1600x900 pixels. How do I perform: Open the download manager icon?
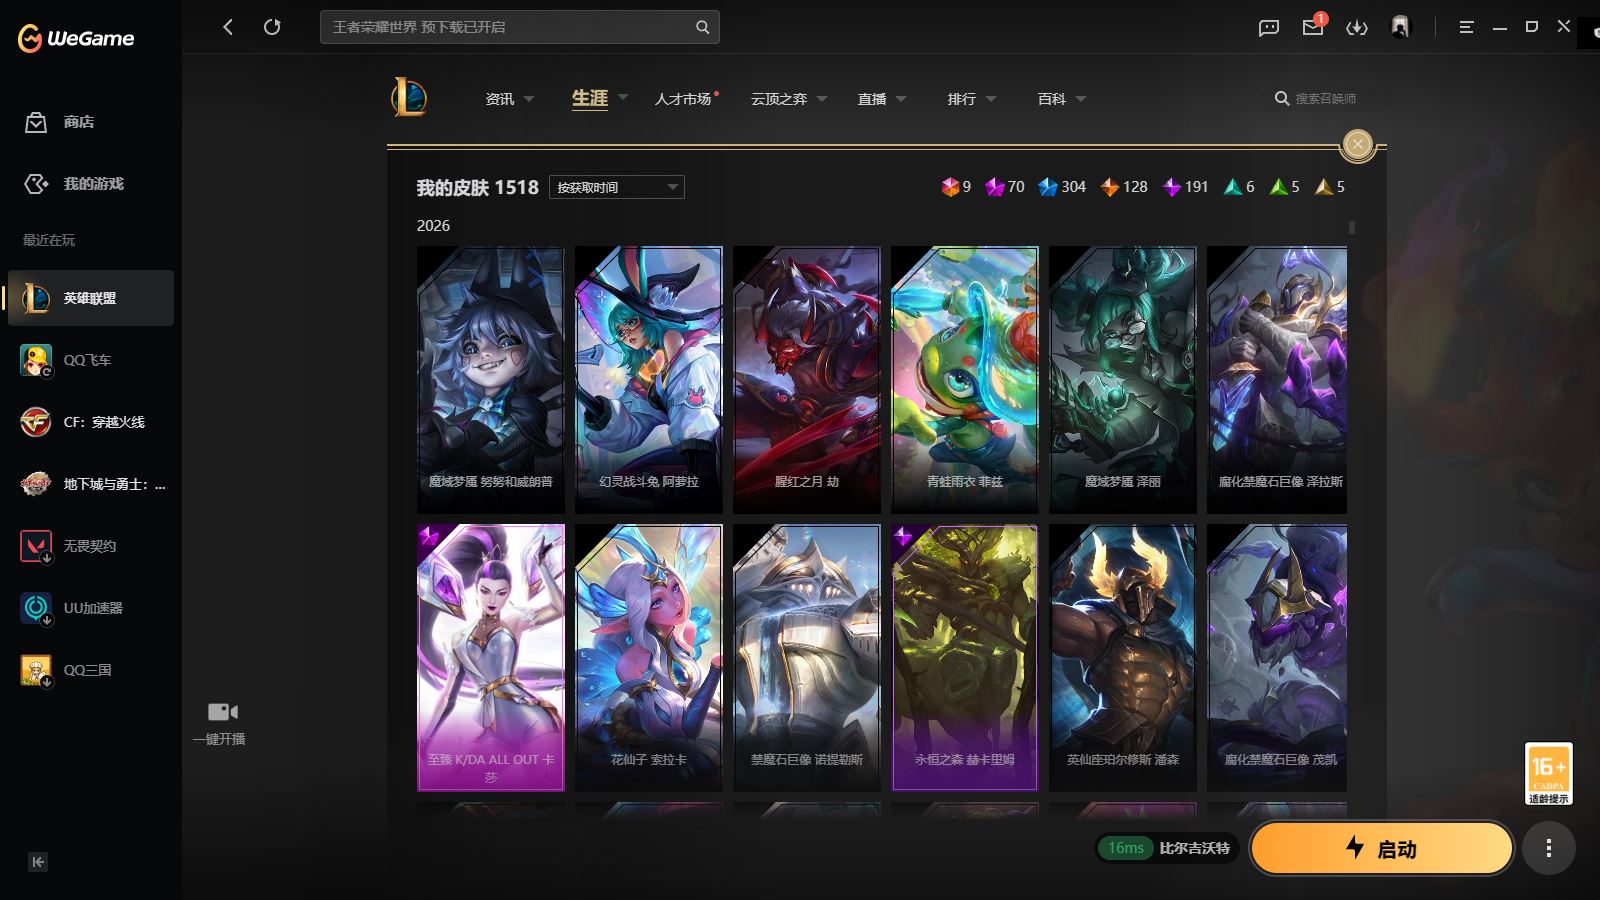pos(1356,27)
